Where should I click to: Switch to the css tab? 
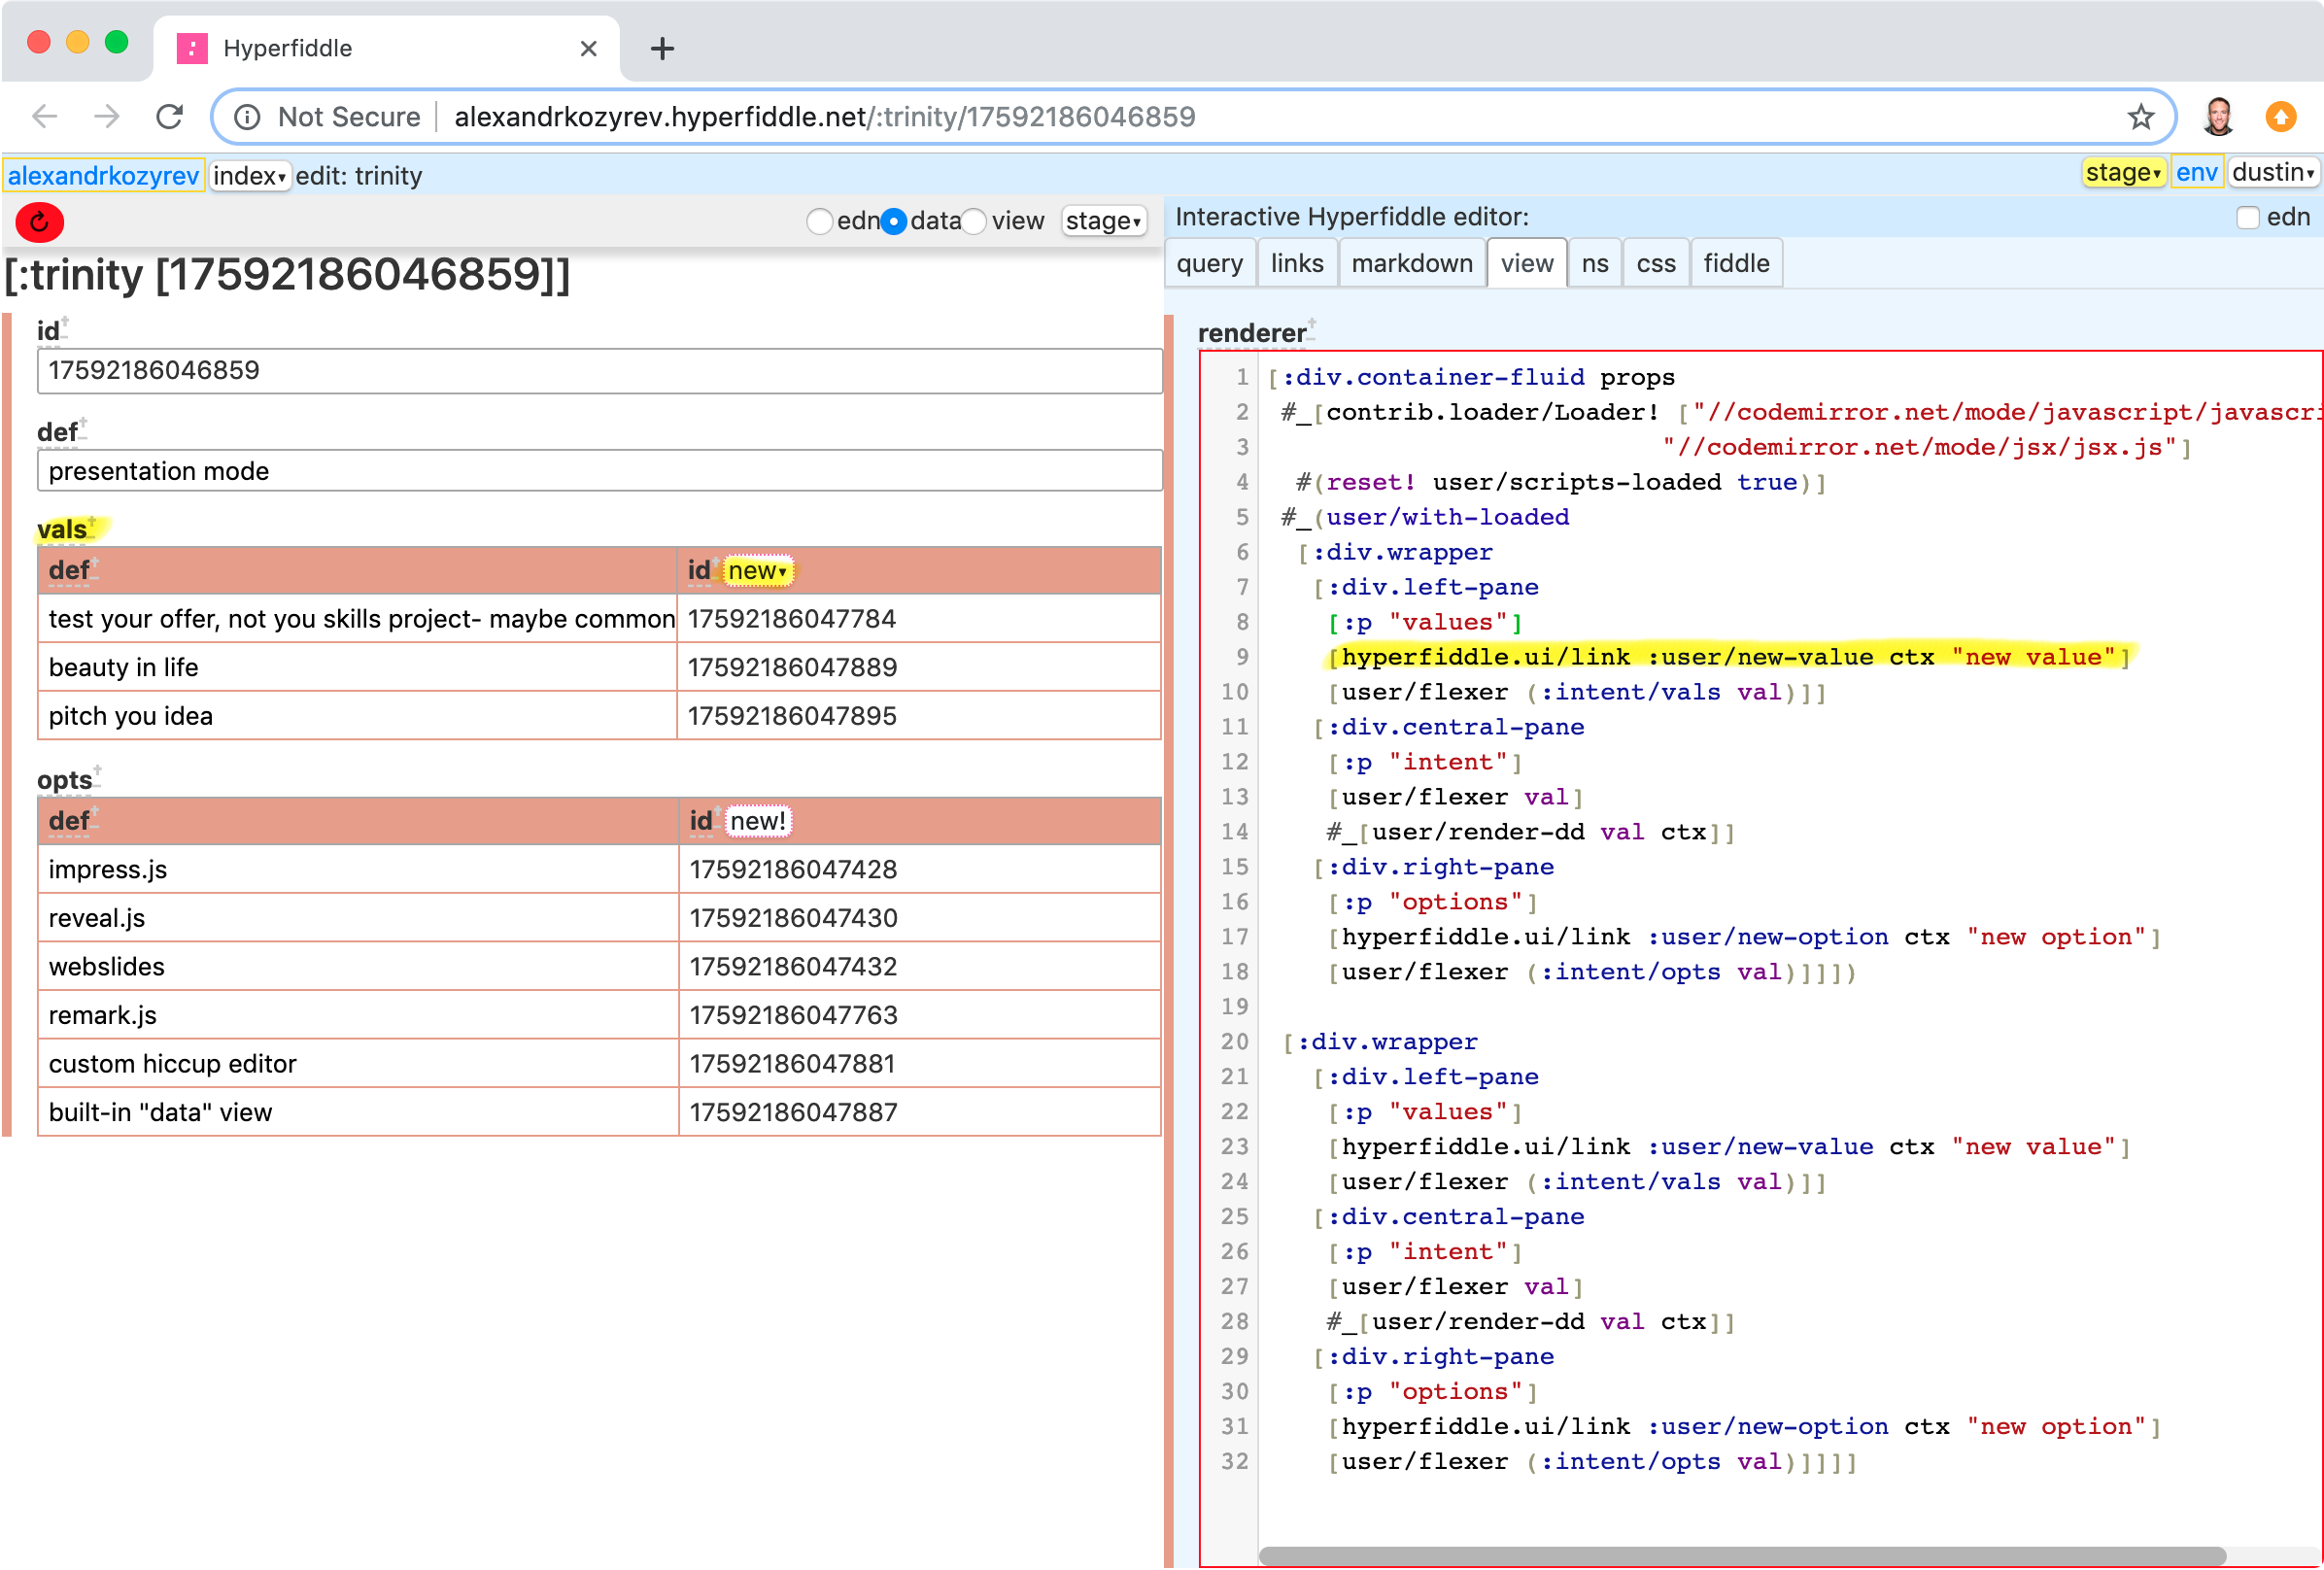pyautogui.click(x=1655, y=263)
